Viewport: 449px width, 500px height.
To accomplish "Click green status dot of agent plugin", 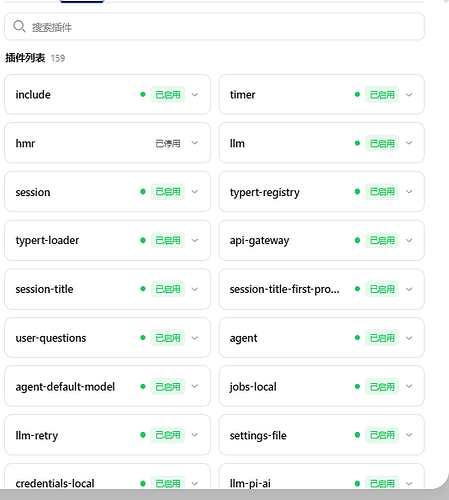I will coord(357,338).
